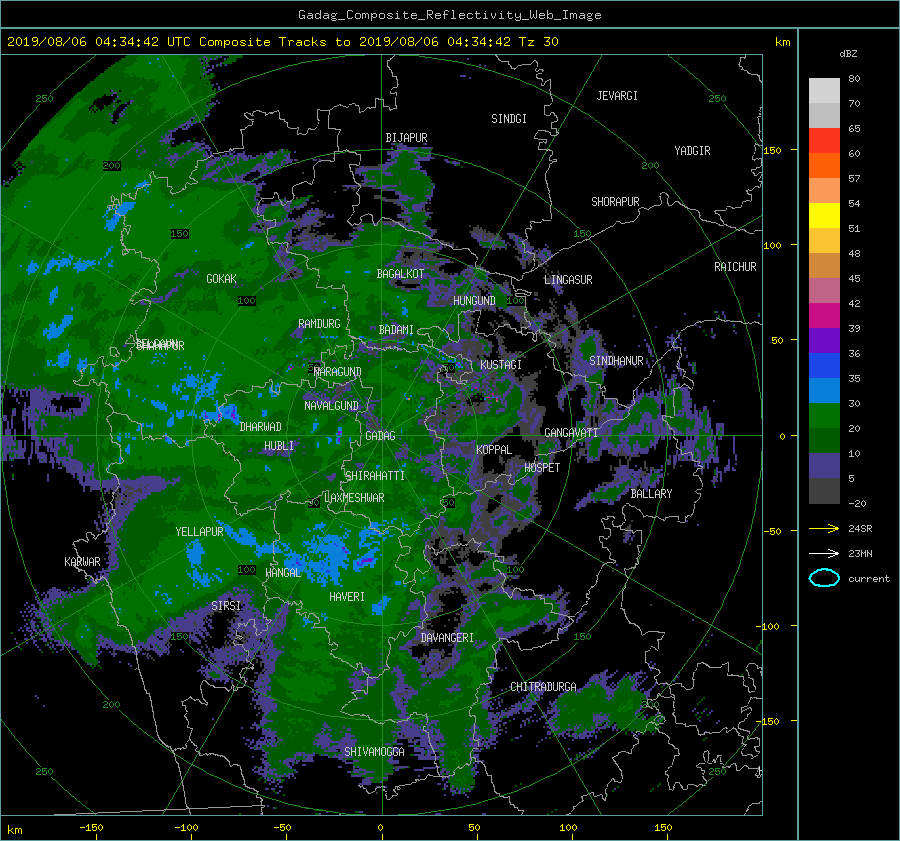Viewport: 900px width, 841px height.
Task: Select the CHITRADURGA city label
Action: coord(543,687)
